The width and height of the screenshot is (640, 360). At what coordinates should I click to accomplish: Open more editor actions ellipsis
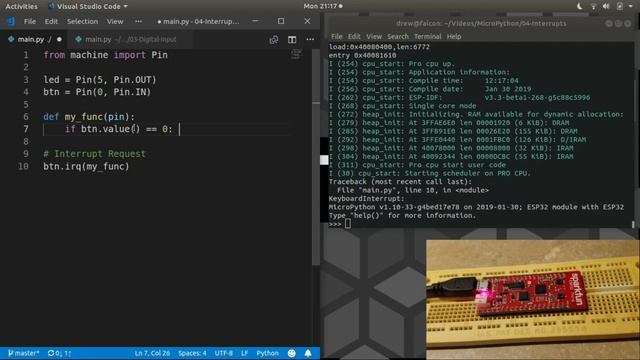pos(310,40)
